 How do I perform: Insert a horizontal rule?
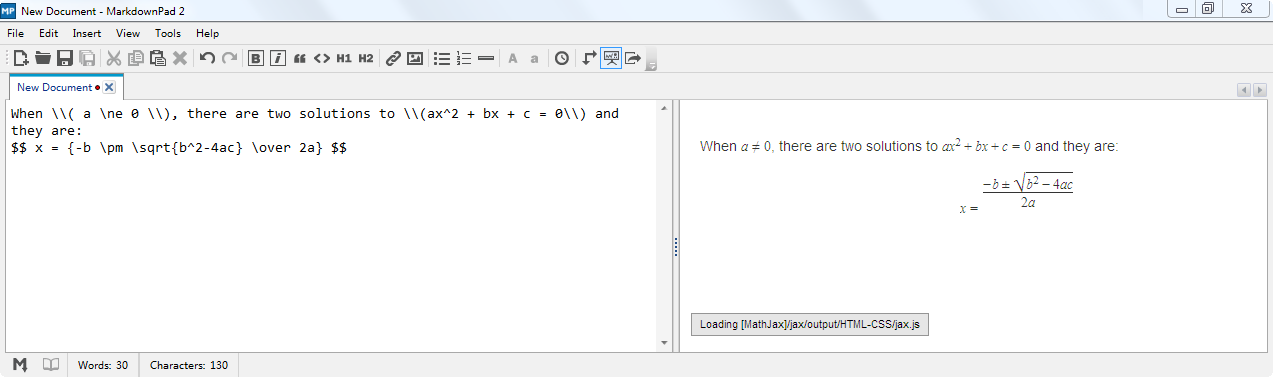click(486, 58)
